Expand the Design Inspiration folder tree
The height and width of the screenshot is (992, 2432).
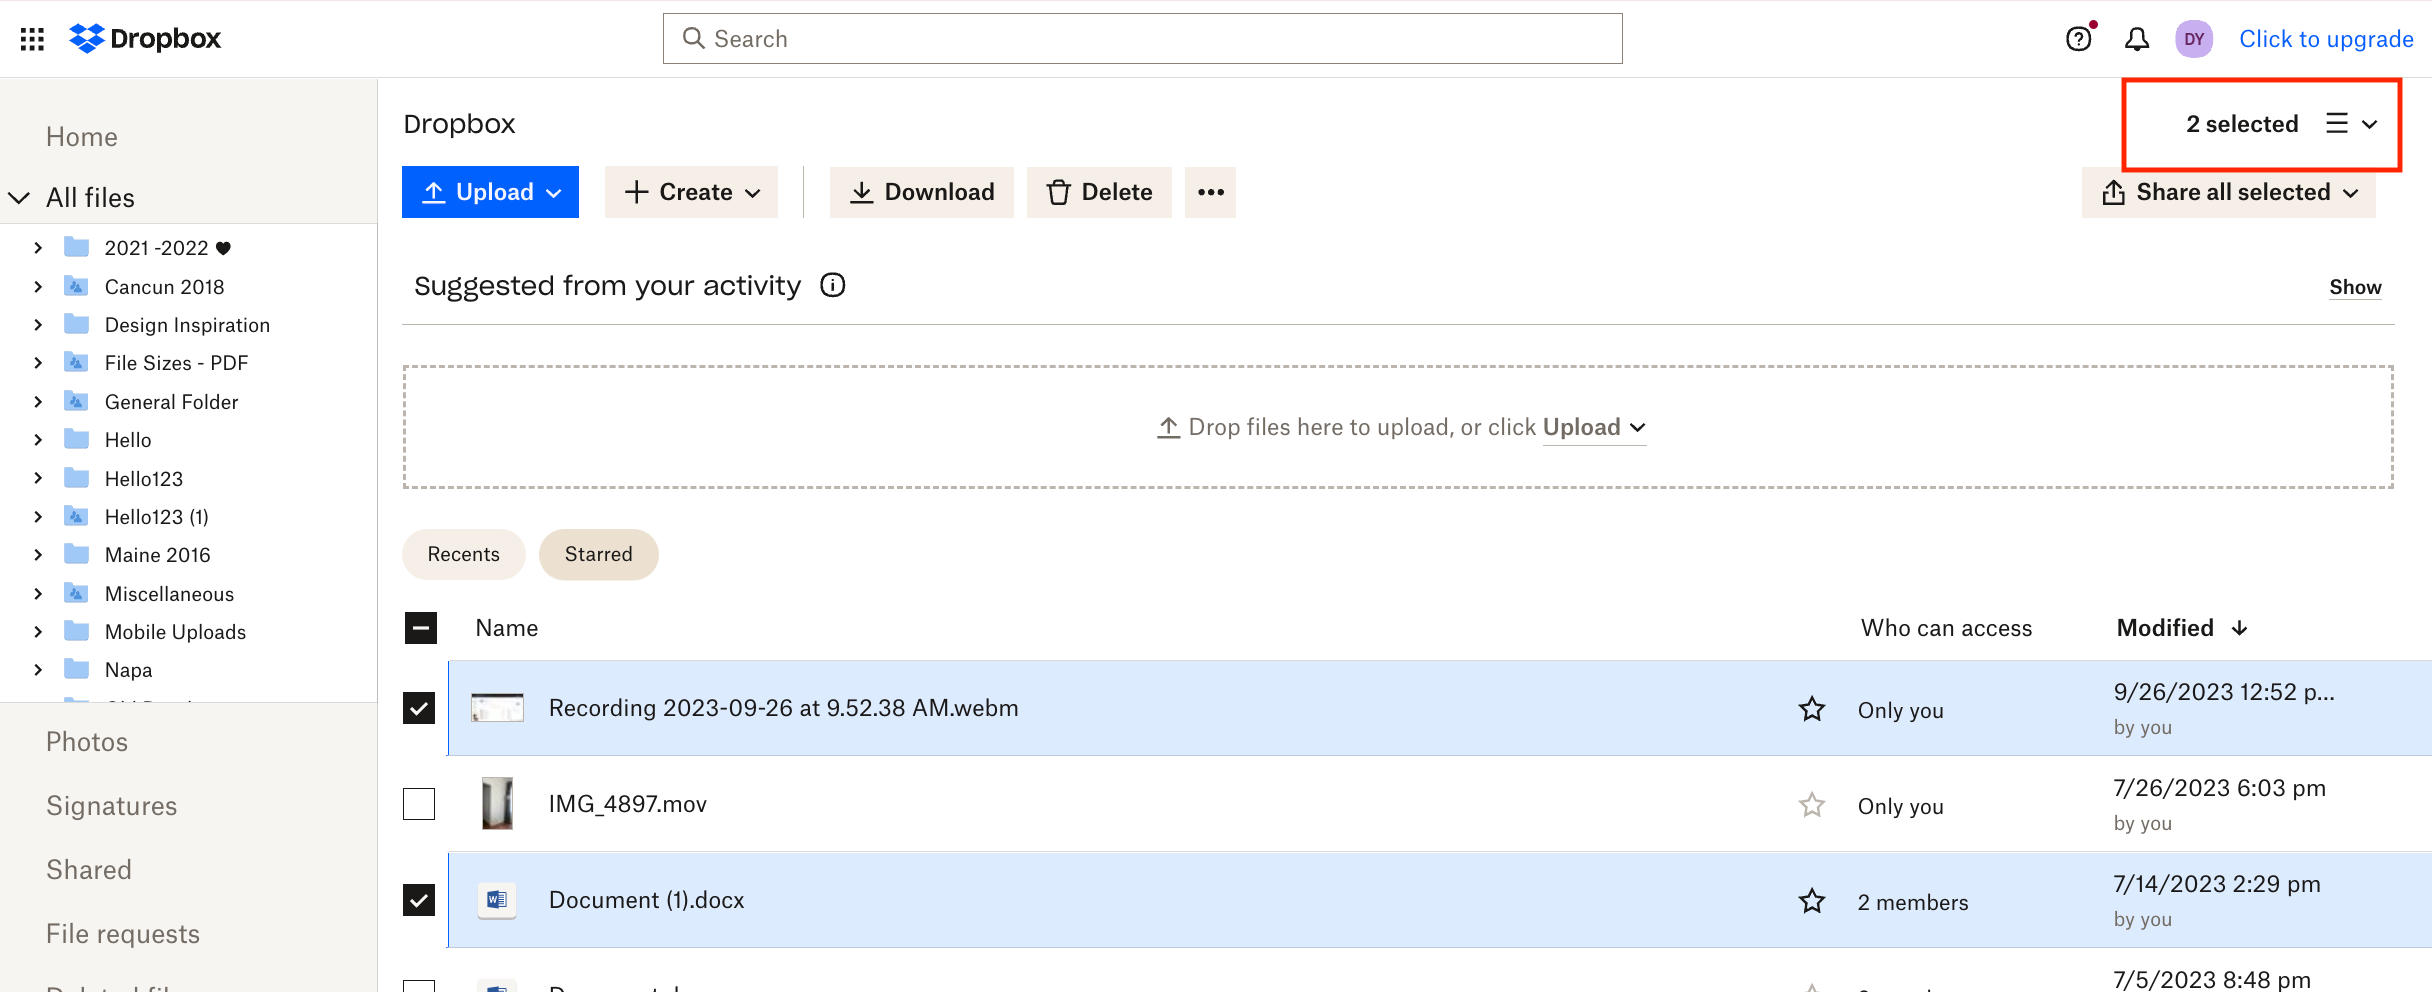point(38,325)
